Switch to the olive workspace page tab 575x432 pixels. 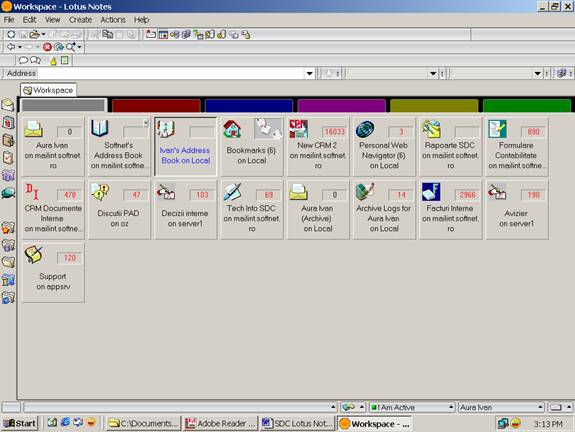click(434, 106)
